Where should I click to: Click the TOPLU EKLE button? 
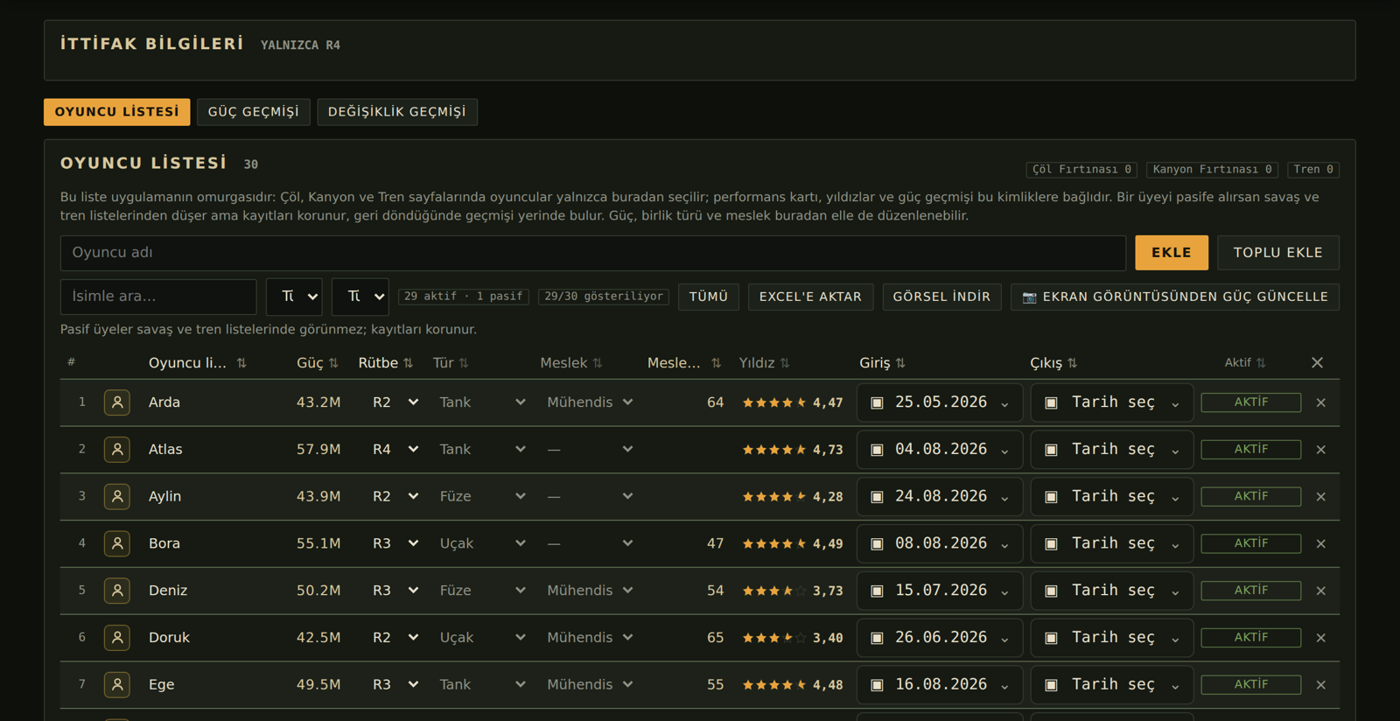click(1278, 253)
